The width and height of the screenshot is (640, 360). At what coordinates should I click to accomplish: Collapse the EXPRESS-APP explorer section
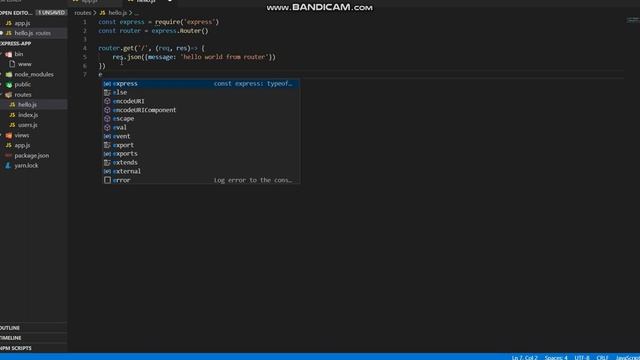(x=33, y=44)
